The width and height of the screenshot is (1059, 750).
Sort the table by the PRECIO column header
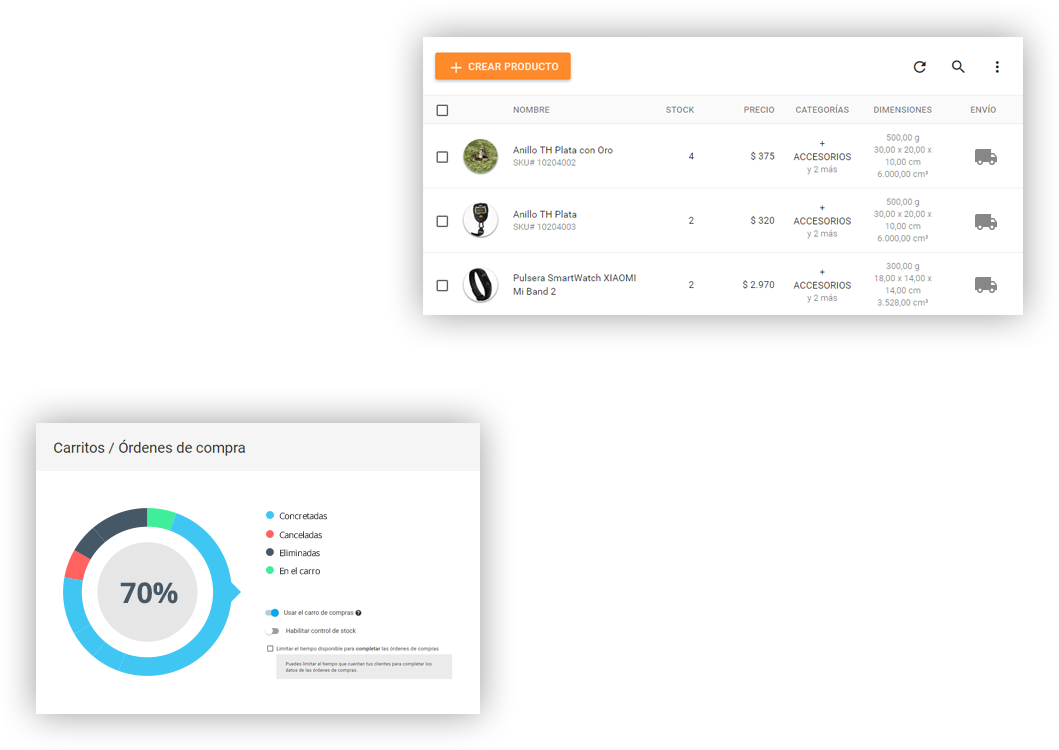click(x=758, y=110)
